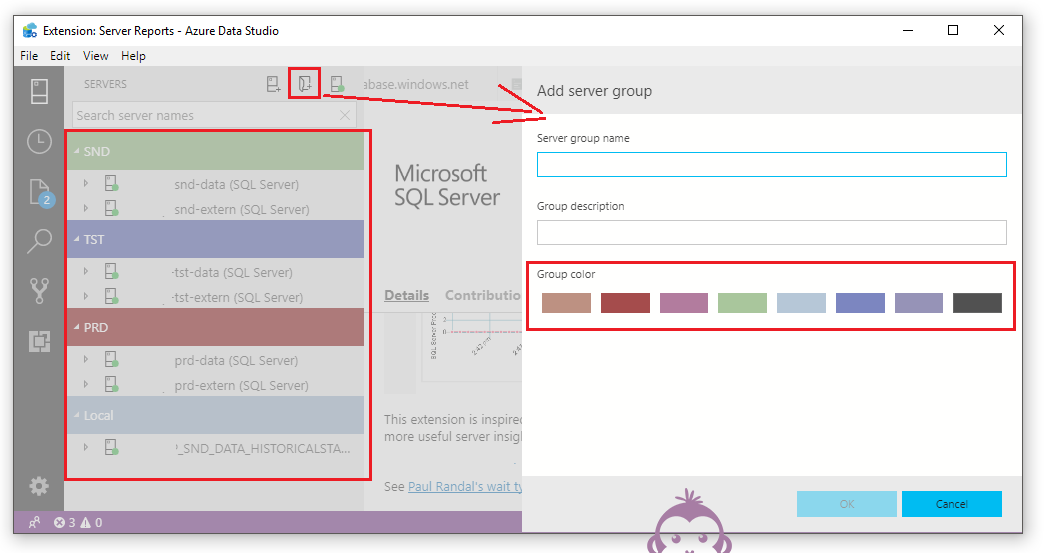The height and width of the screenshot is (553, 1050).
Task: Select the prd-extern (SQL Server) row
Action: [216, 385]
